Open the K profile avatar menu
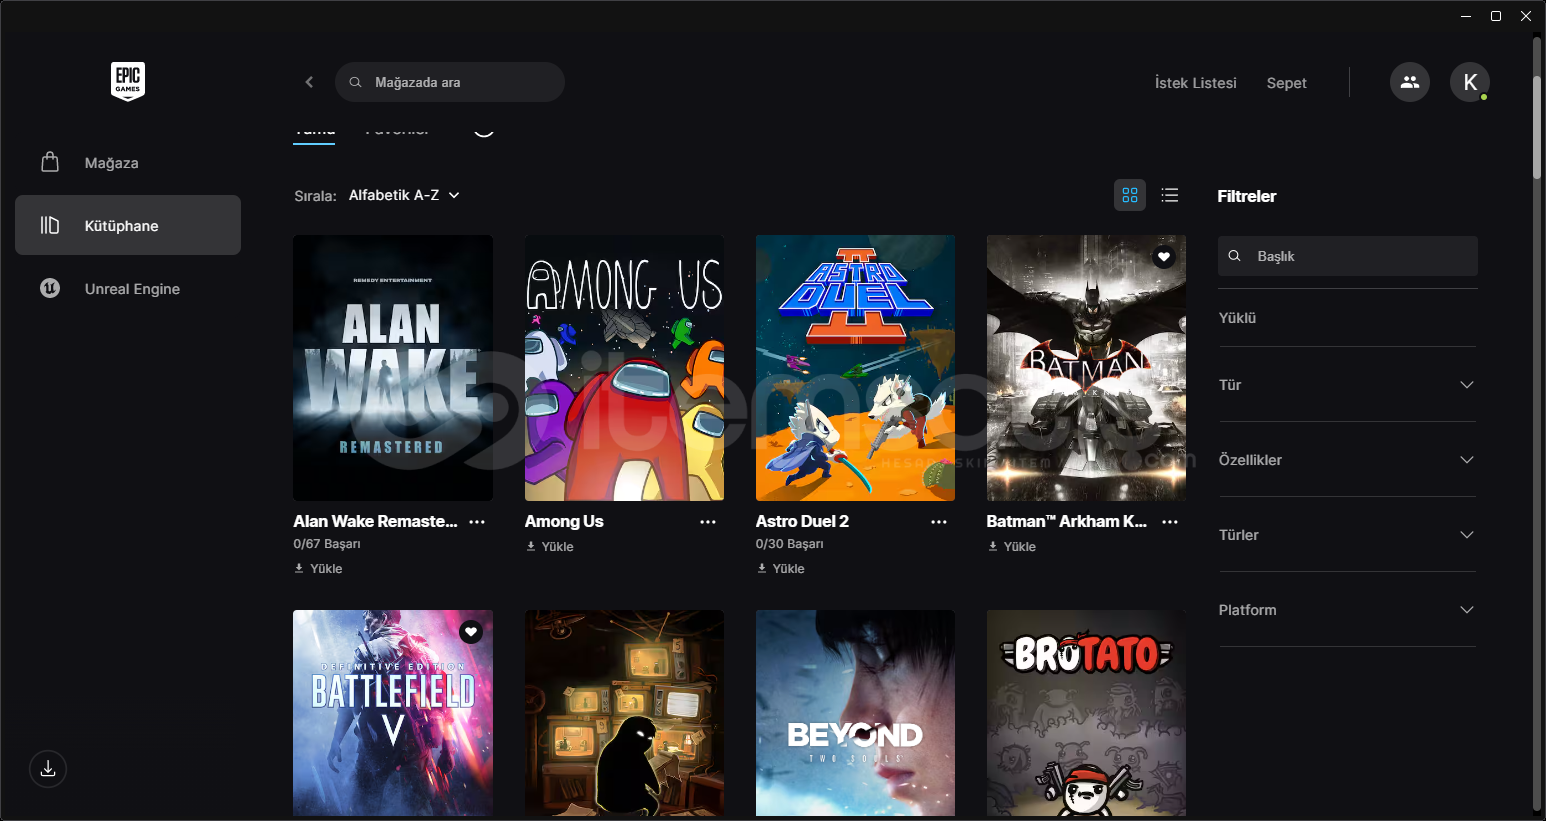The width and height of the screenshot is (1546, 821). point(1470,82)
